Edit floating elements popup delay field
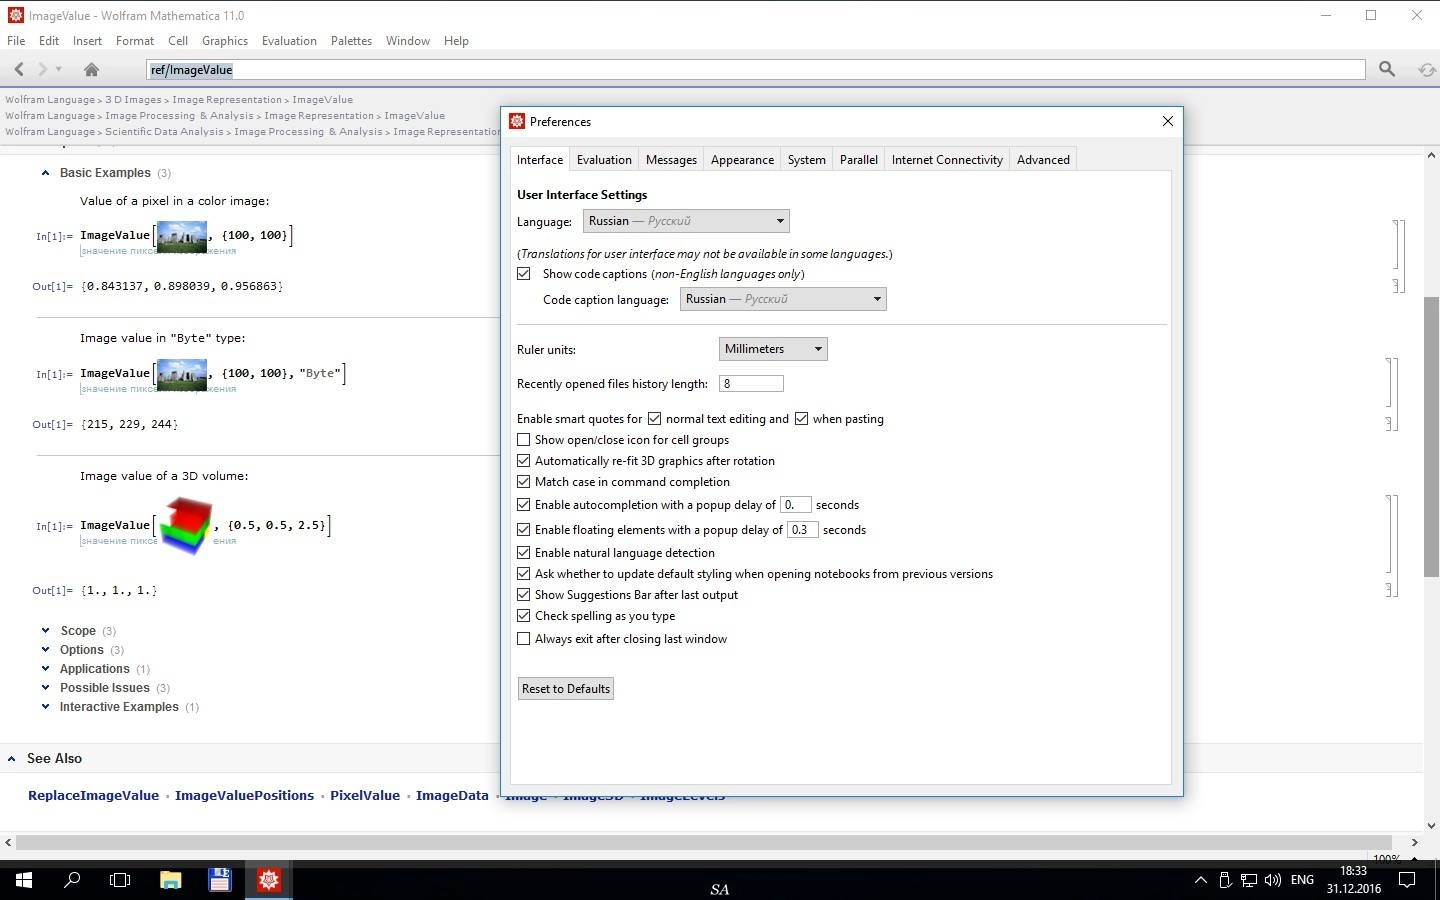Screen dimensions: 1440x900 [803, 530]
